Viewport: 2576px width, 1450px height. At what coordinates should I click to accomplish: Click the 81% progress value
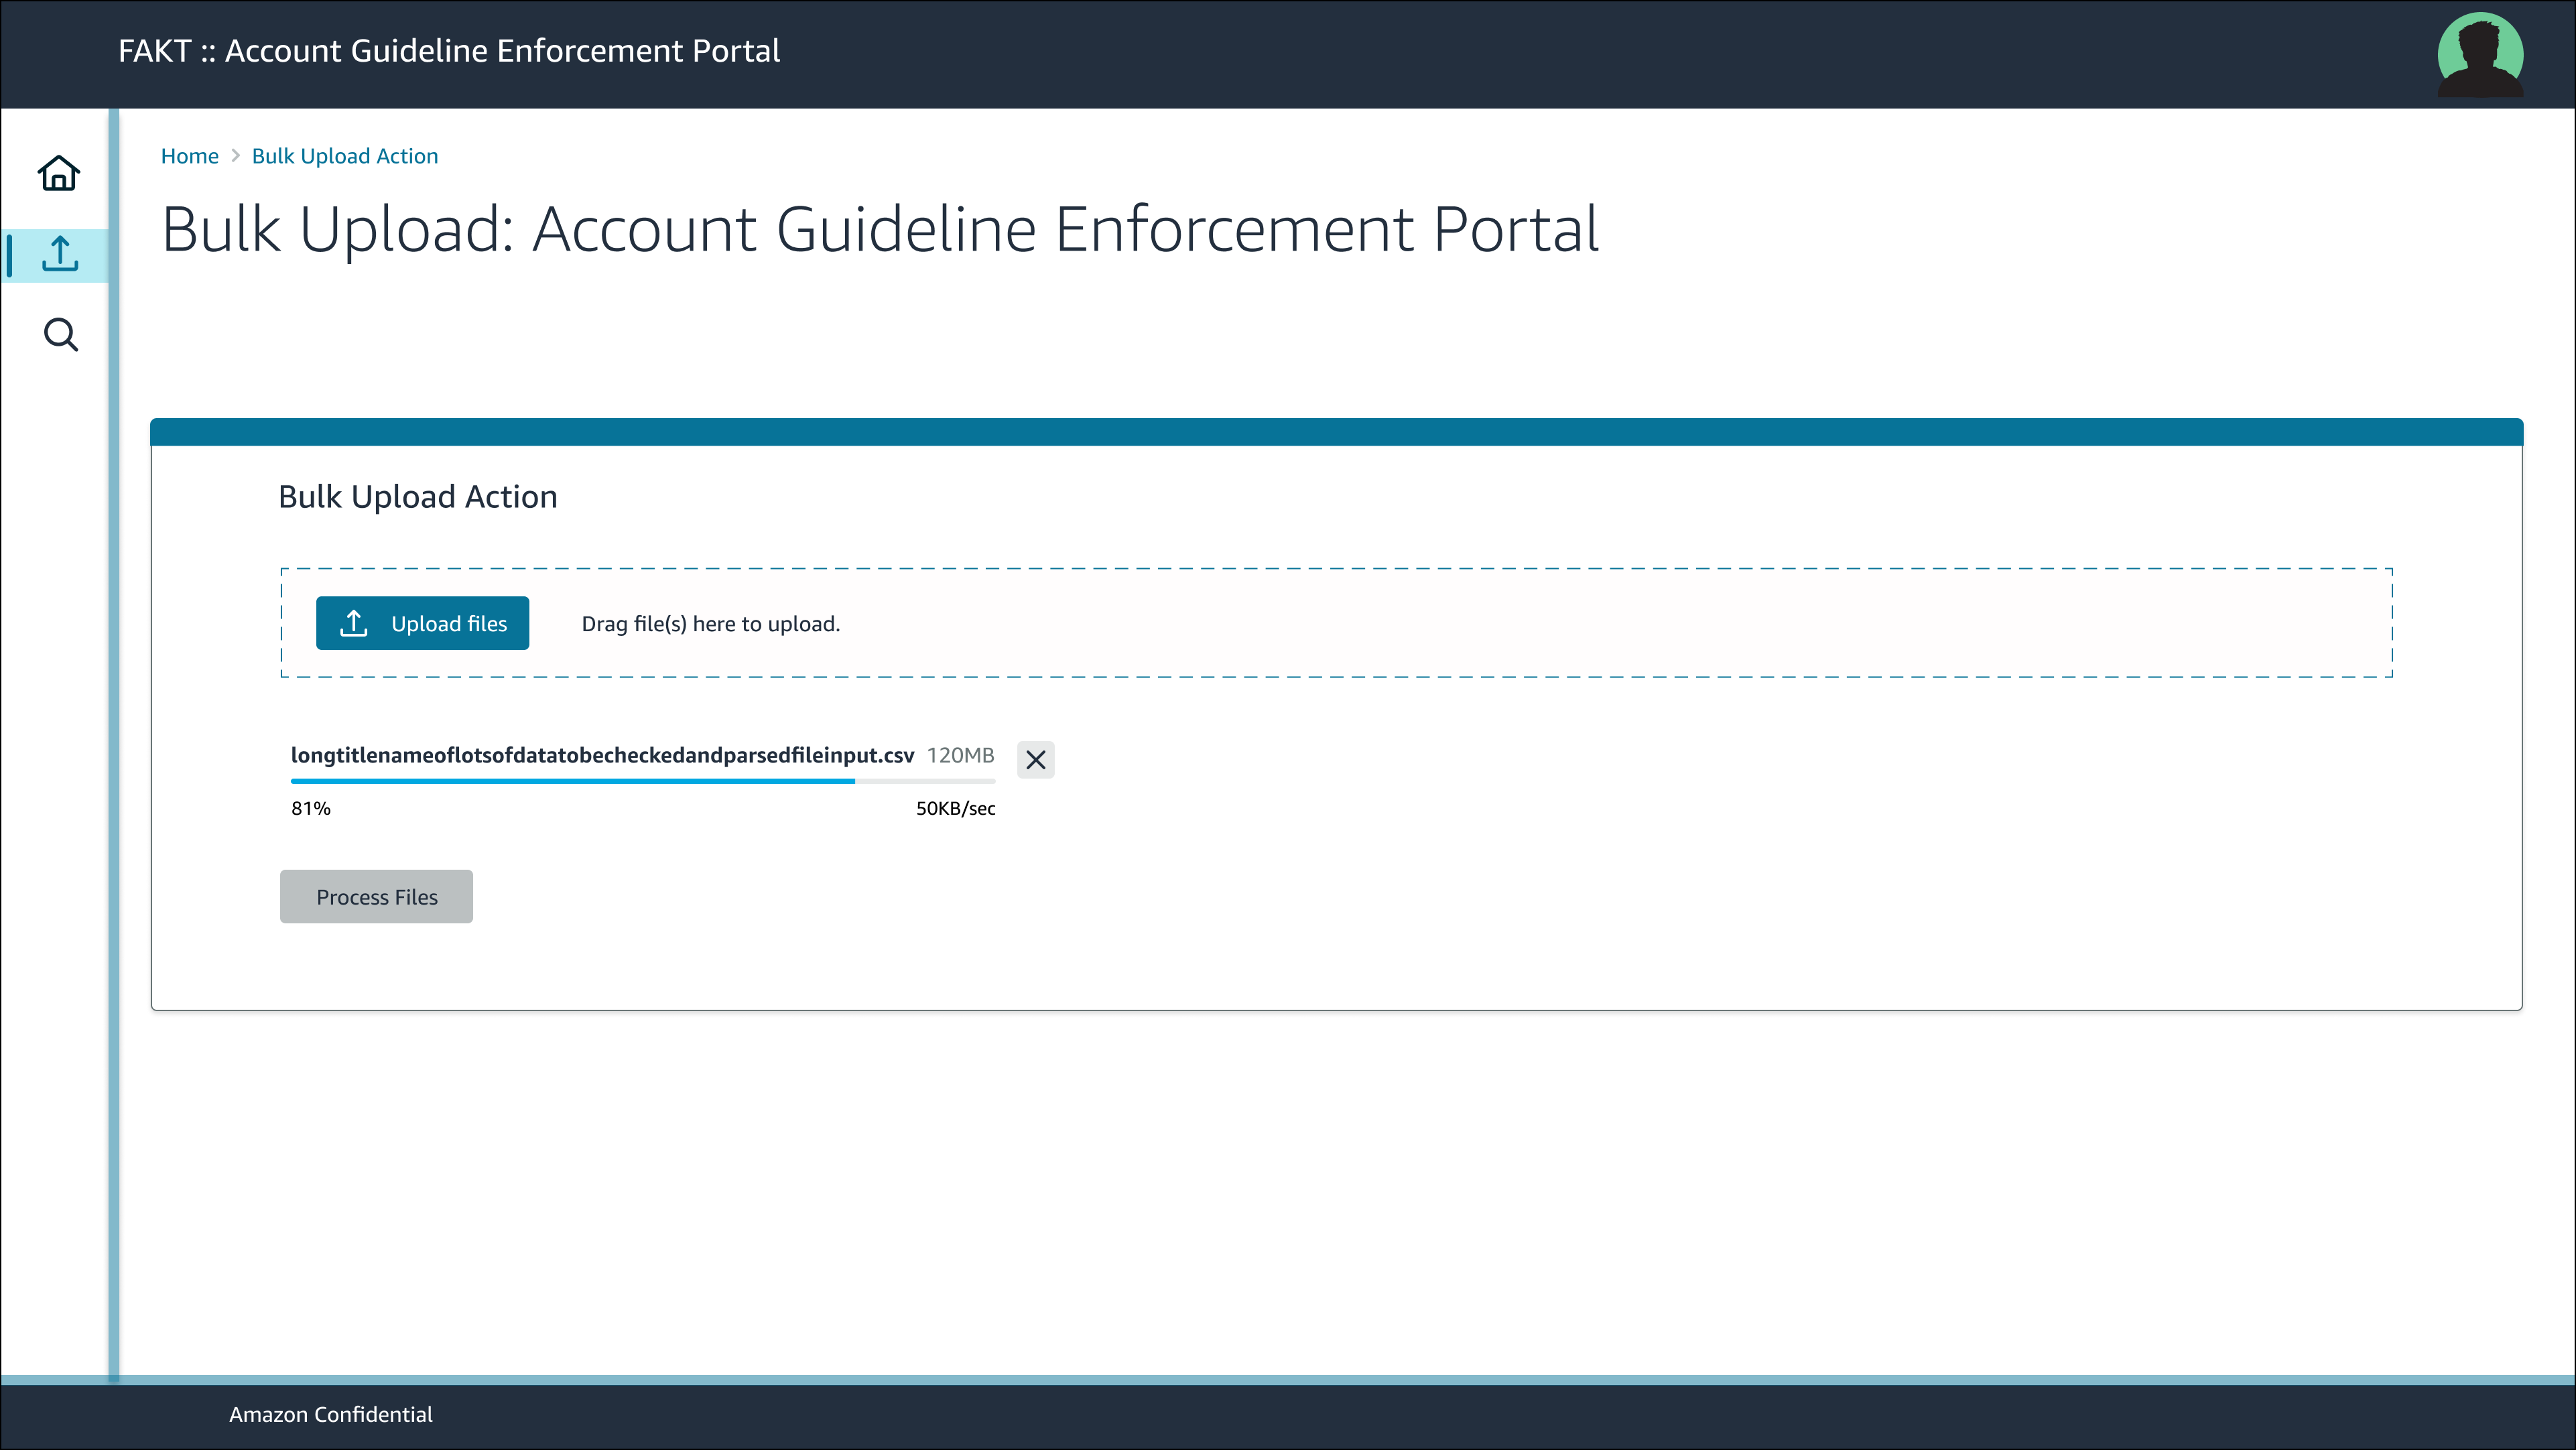pos(311,808)
